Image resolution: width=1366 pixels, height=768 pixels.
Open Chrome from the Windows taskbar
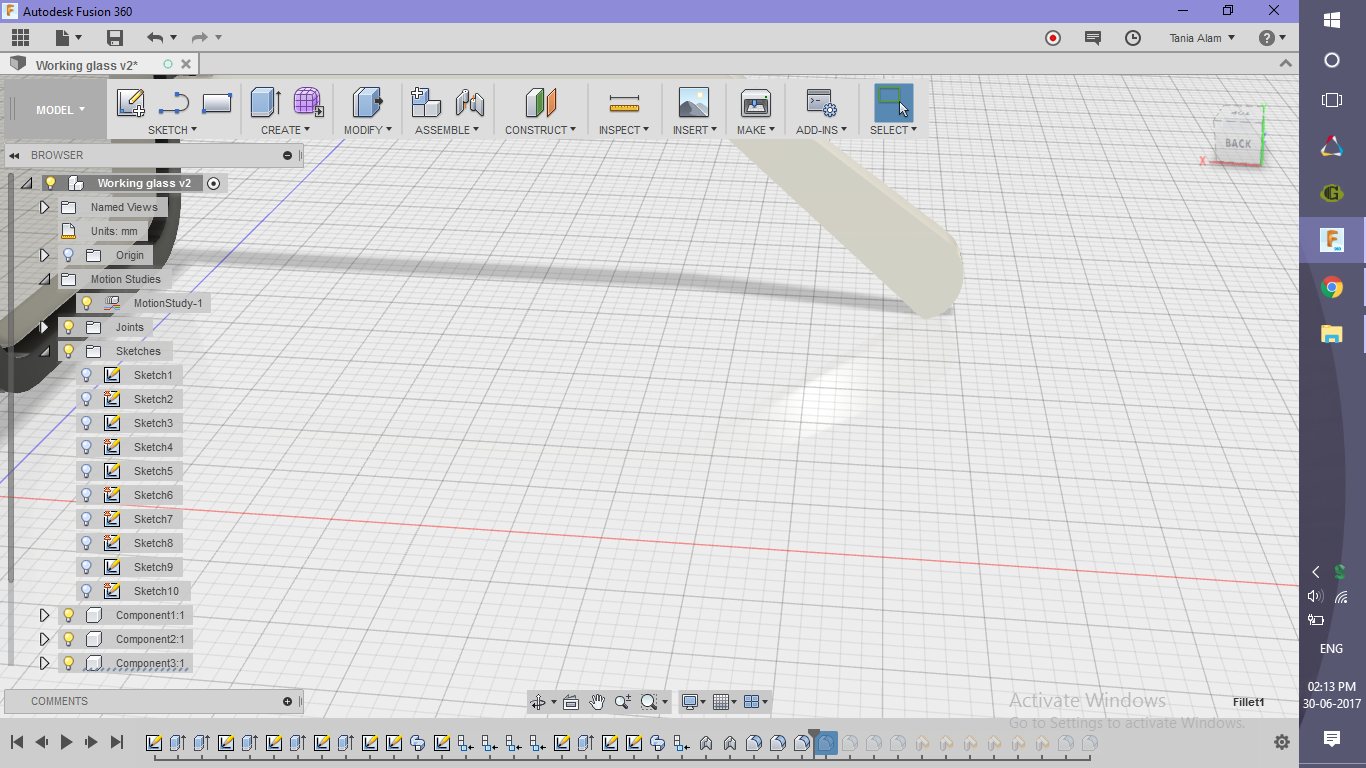1331,288
